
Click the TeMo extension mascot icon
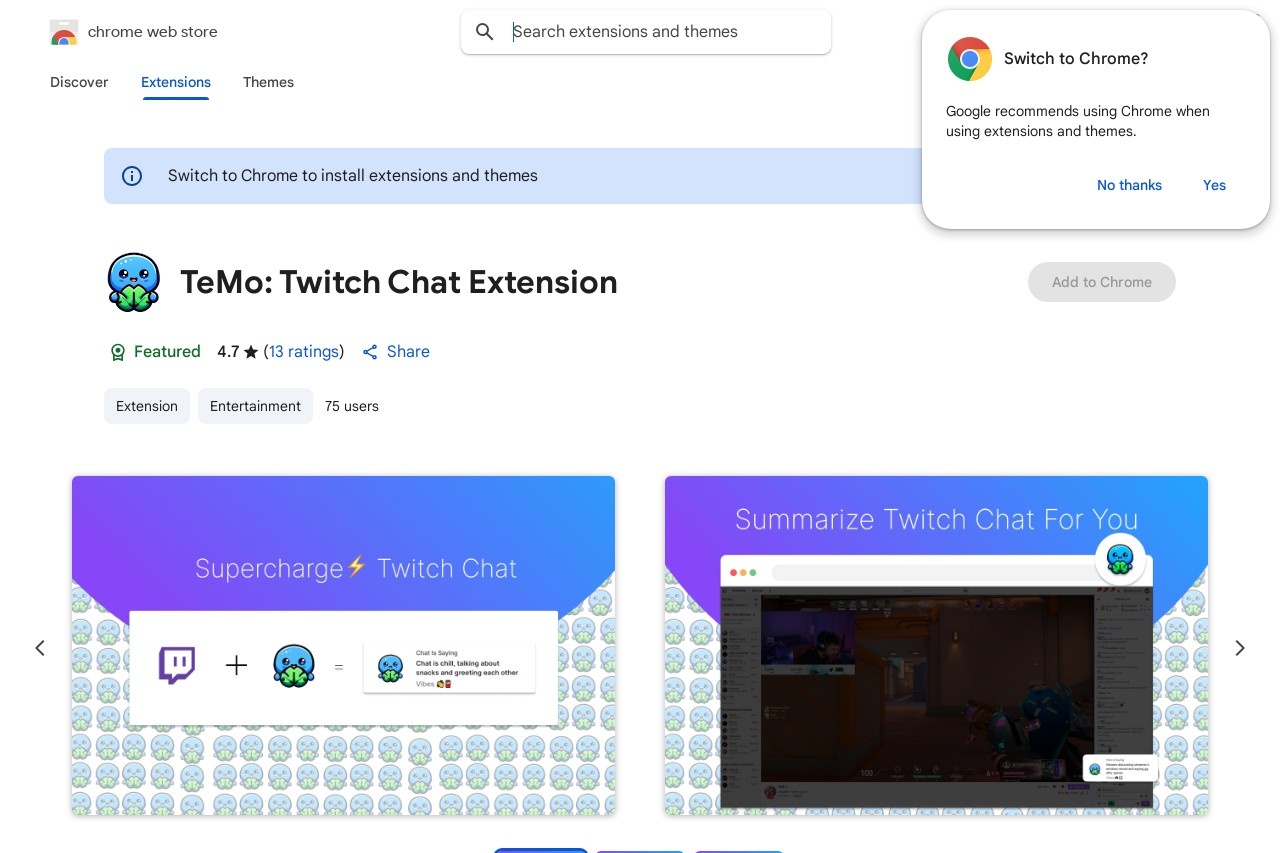pyautogui.click(x=134, y=282)
